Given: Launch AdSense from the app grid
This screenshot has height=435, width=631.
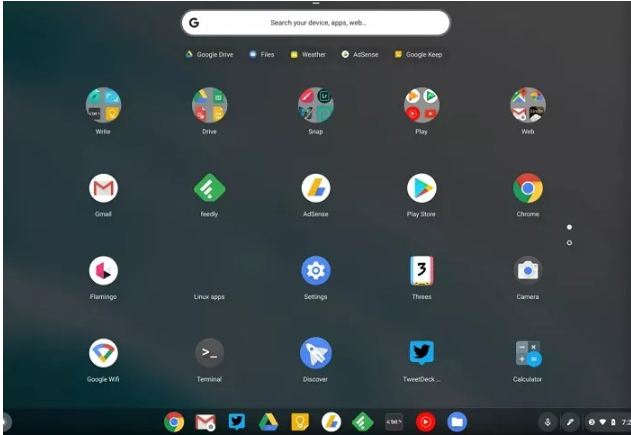Looking at the screenshot, I should point(316,188).
